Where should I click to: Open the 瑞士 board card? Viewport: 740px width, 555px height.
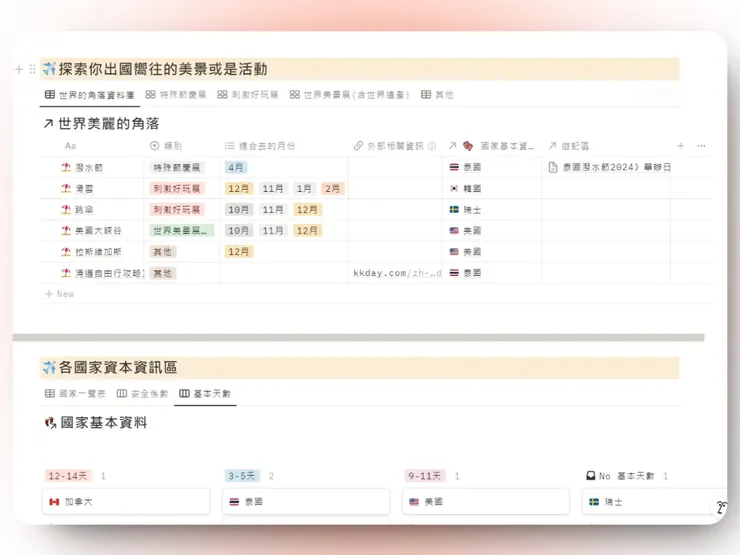coord(653,502)
